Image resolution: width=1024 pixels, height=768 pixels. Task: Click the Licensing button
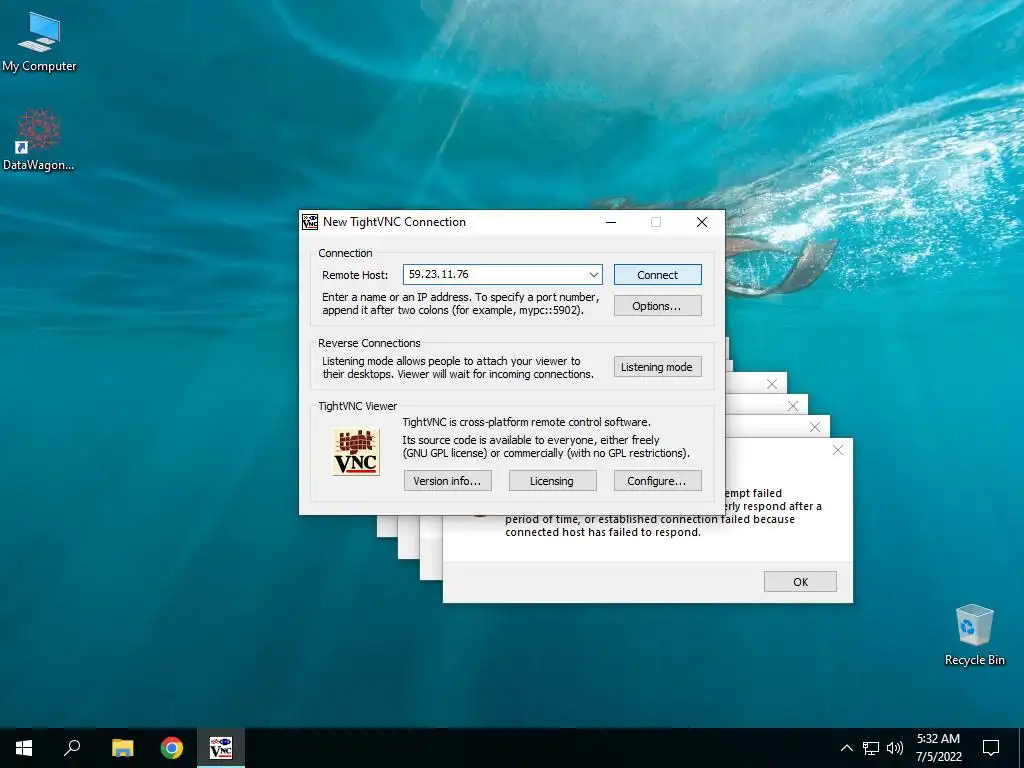coord(552,481)
